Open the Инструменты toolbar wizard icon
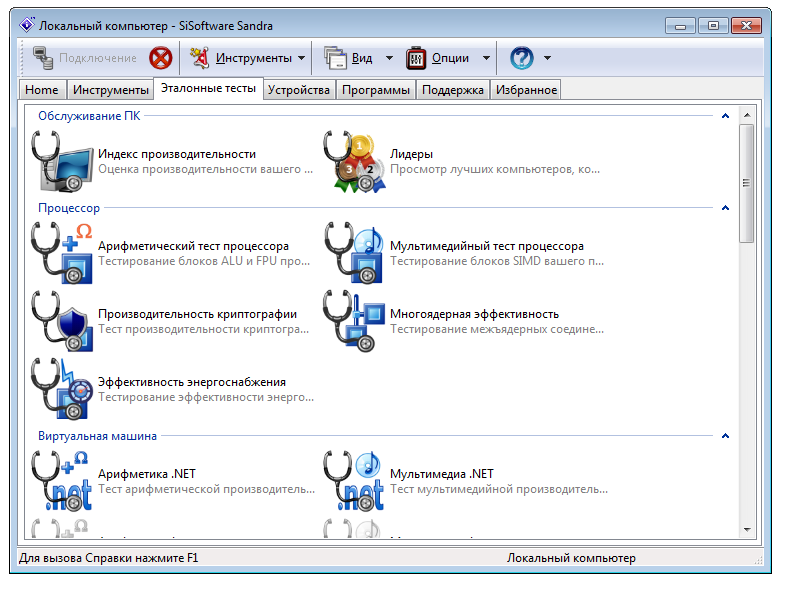This screenshot has width=787, height=593. [x=199, y=58]
